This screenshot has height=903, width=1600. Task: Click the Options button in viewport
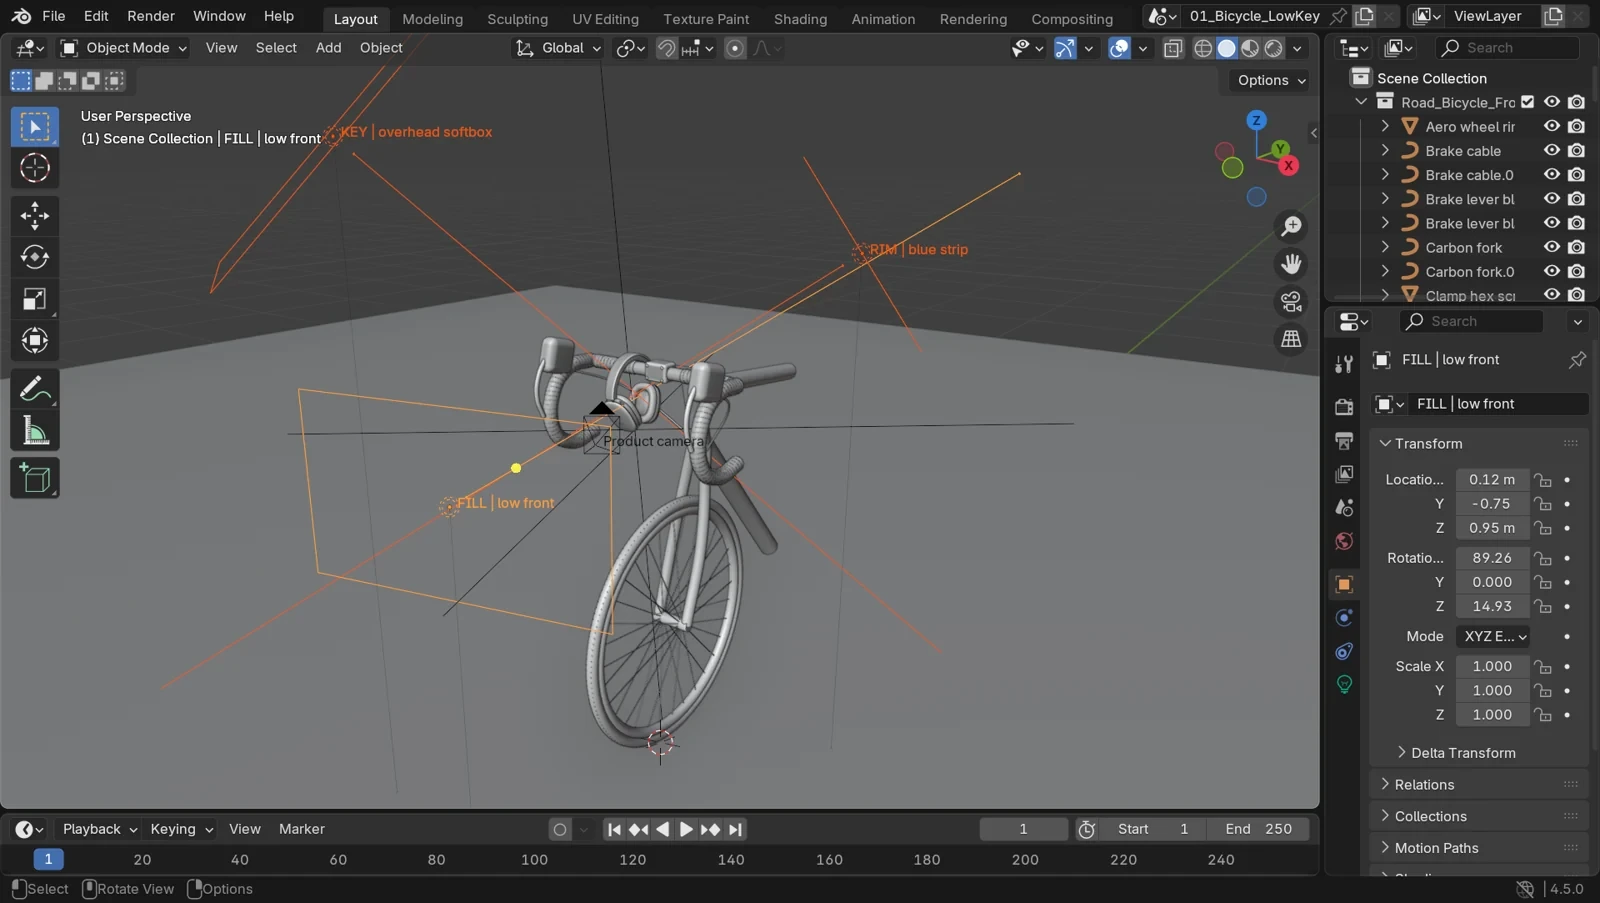tap(1270, 80)
